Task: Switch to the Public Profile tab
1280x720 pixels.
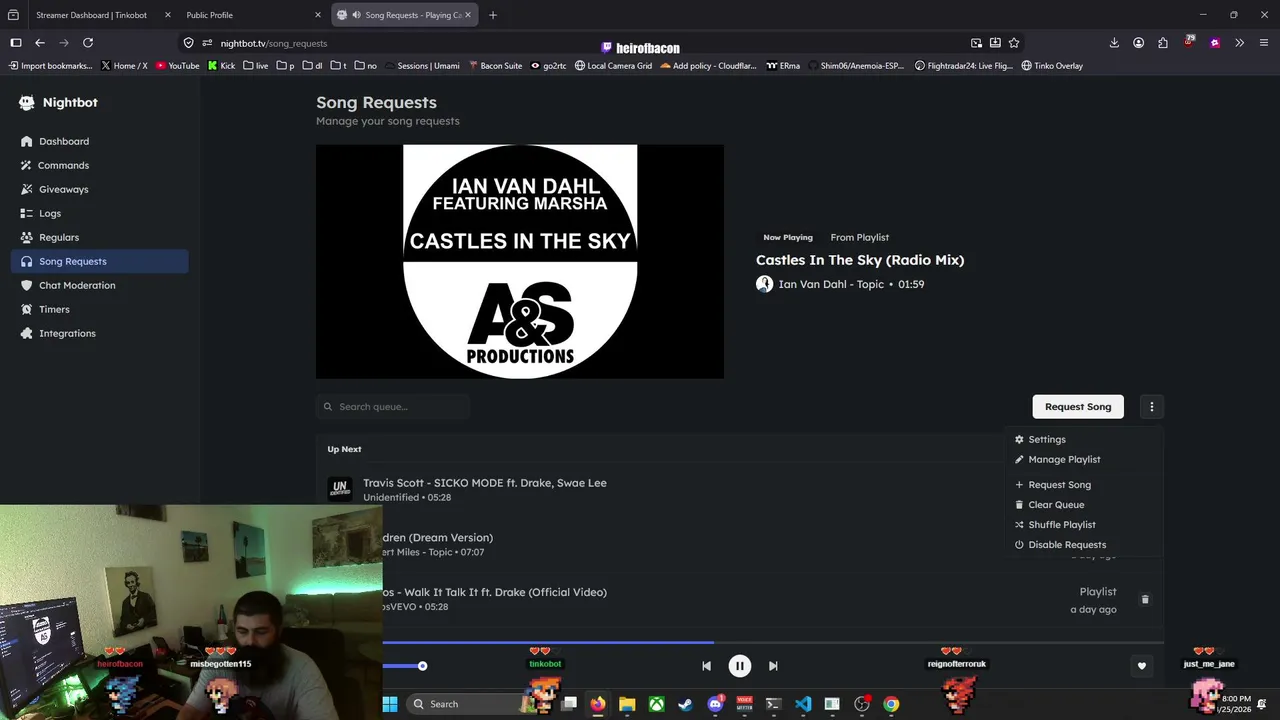Action: 209,15
